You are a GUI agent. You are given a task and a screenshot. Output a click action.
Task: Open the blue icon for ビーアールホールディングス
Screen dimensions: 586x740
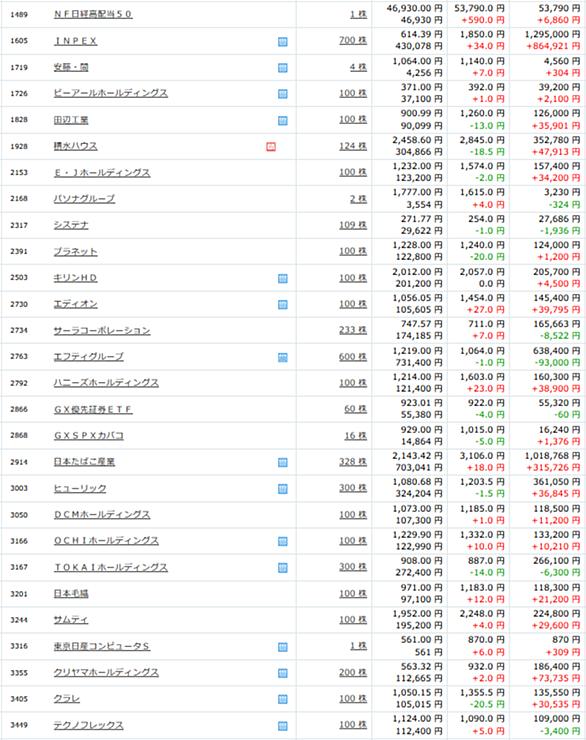[x=283, y=94]
